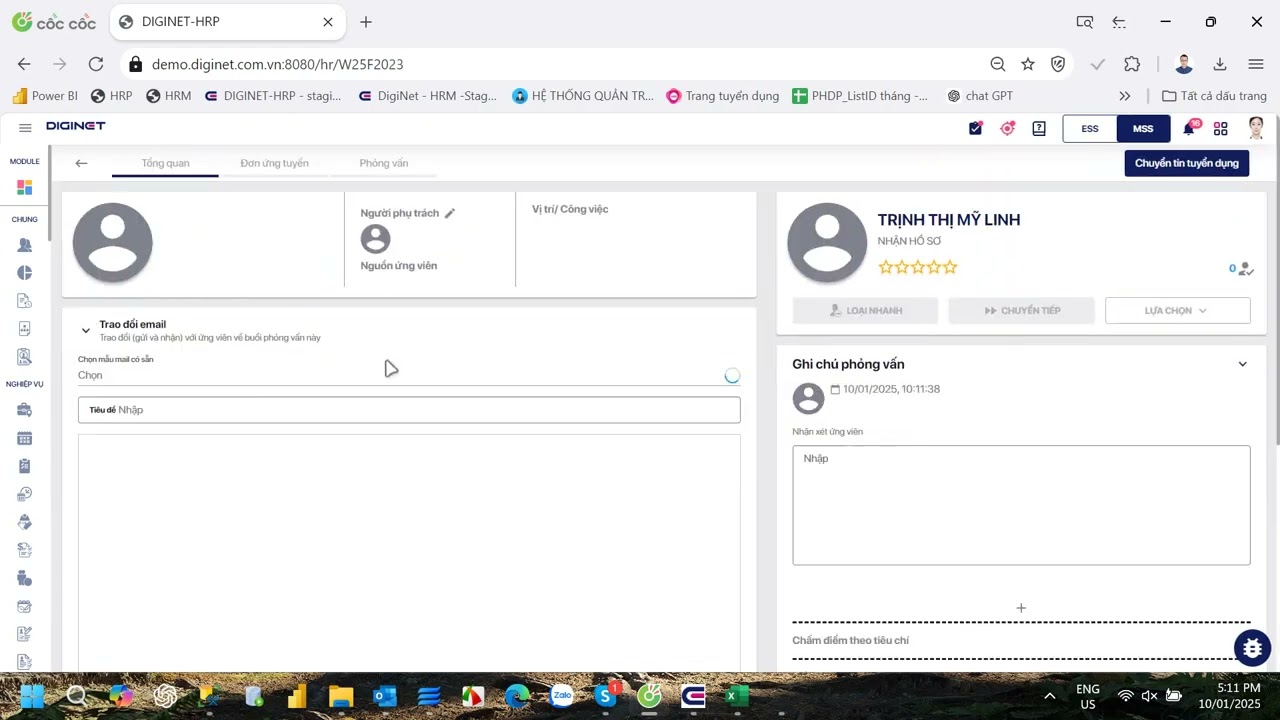Viewport: 1280px width, 720px height.
Task: Bookmark this page with the star icon
Action: (x=1028, y=64)
